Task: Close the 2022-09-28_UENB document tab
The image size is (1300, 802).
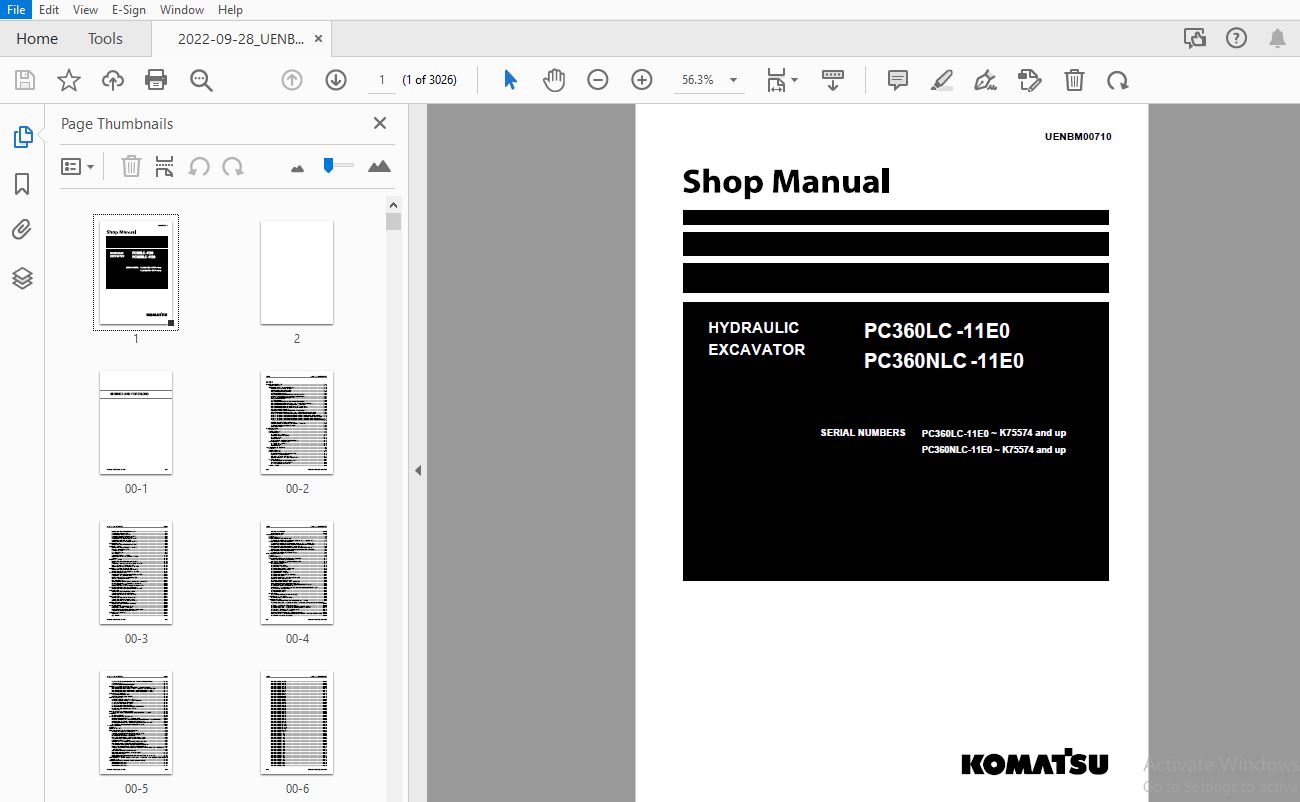Action: click(x=318, y=39)
